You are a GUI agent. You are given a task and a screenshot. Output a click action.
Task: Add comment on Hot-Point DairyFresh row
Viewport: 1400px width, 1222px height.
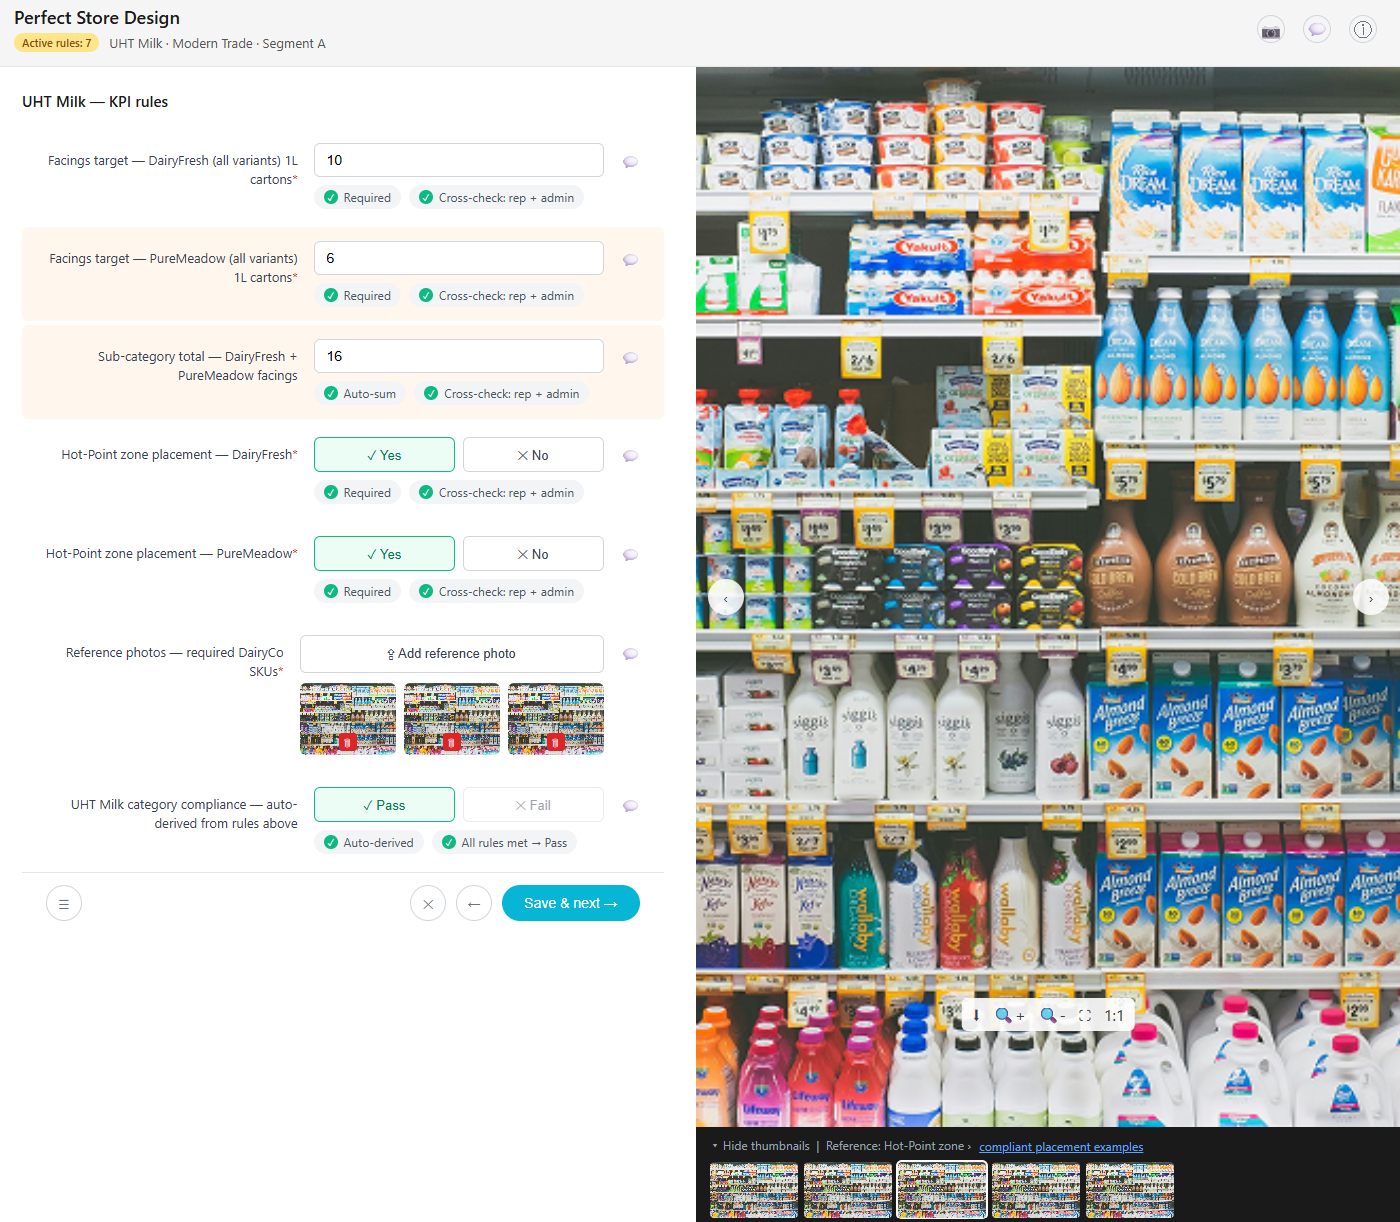click(631, 456)
